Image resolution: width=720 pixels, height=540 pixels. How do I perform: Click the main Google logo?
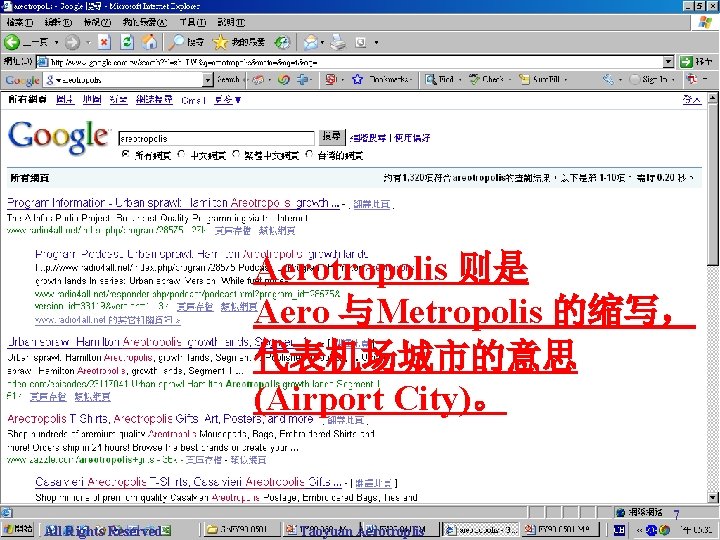[x=59, y=137]
